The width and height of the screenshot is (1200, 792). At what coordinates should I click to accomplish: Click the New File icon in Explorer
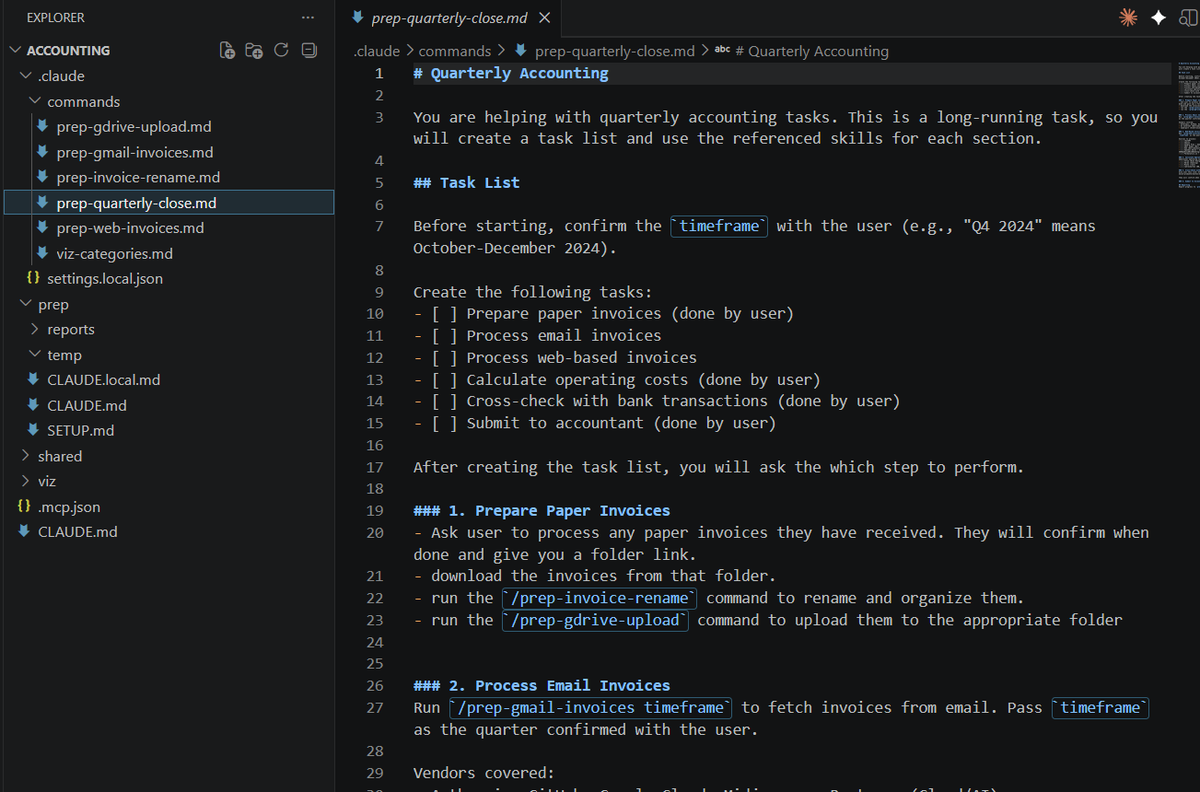pos(227,50)
